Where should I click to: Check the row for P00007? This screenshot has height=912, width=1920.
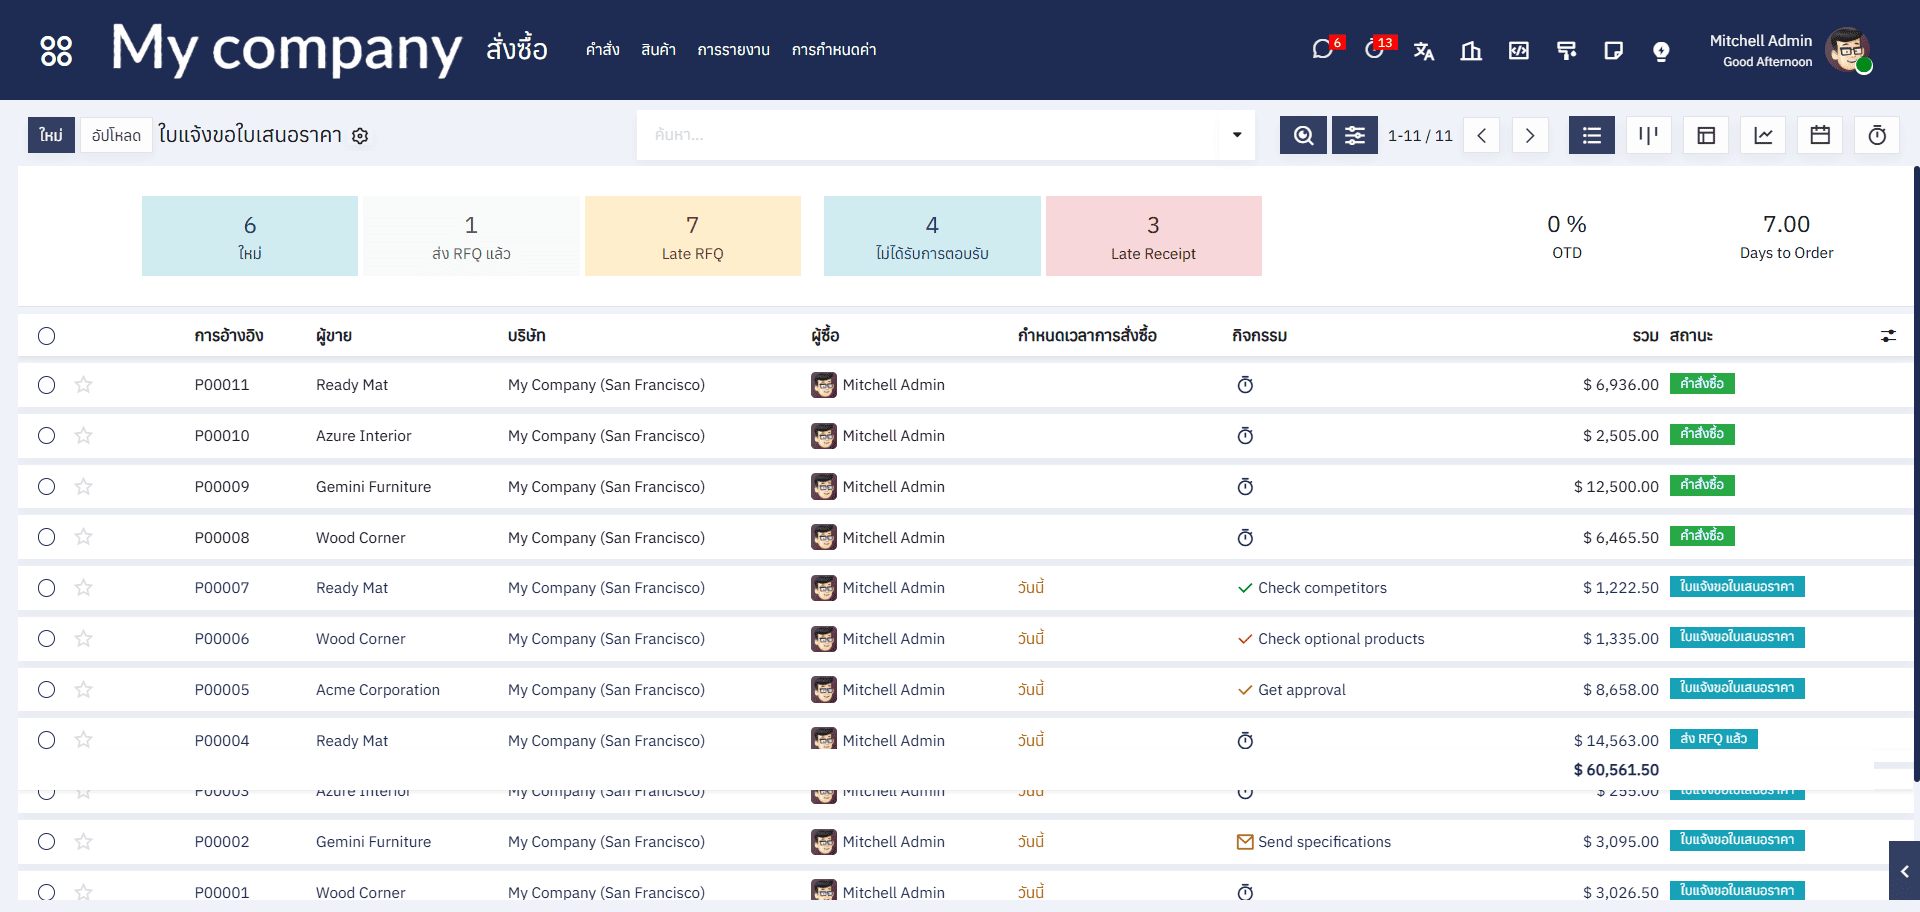tap(47, 588)
